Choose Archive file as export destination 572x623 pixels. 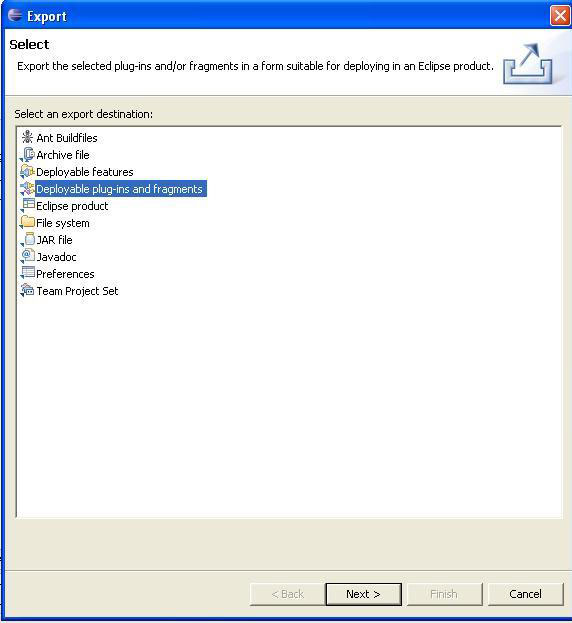click(x=63, y=155)
